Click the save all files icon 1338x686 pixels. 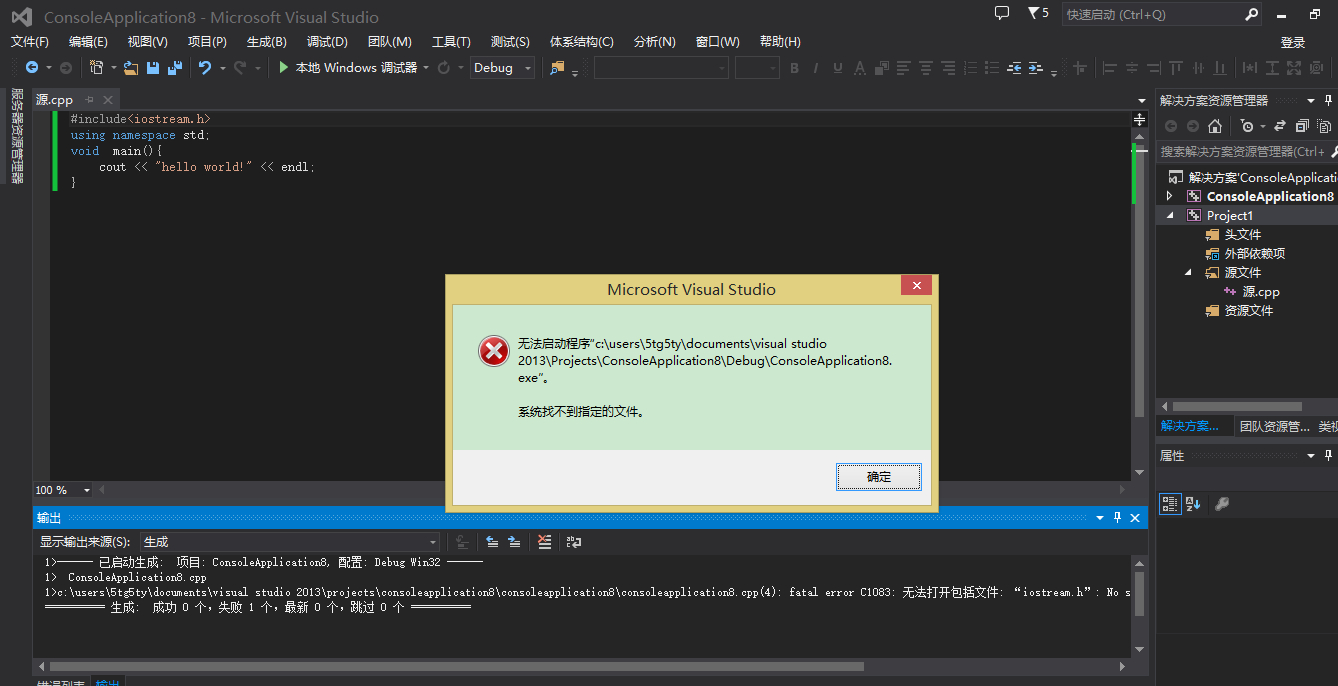click(x=175, y=68)
